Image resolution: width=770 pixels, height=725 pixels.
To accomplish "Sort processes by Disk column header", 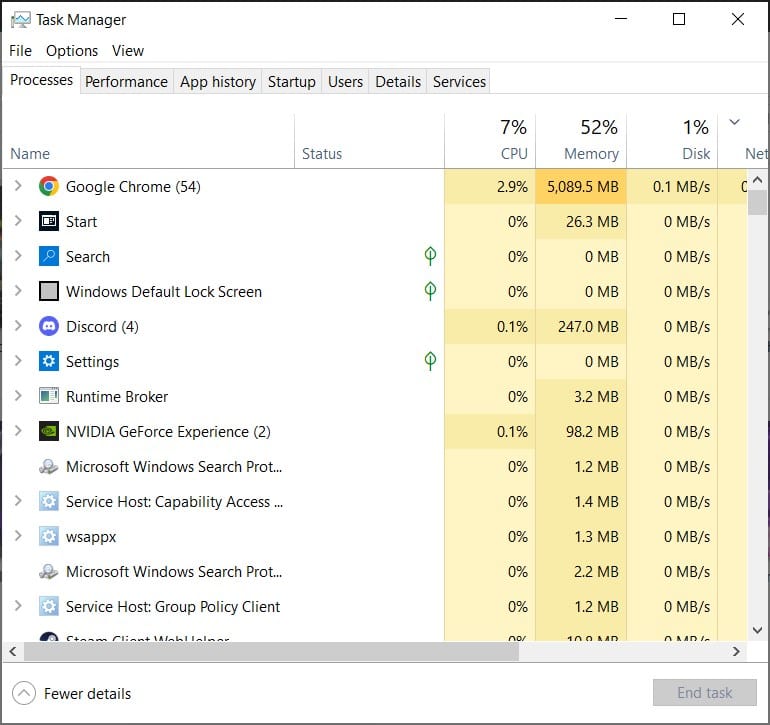I will pyautogui.click(x=672, y=141).
